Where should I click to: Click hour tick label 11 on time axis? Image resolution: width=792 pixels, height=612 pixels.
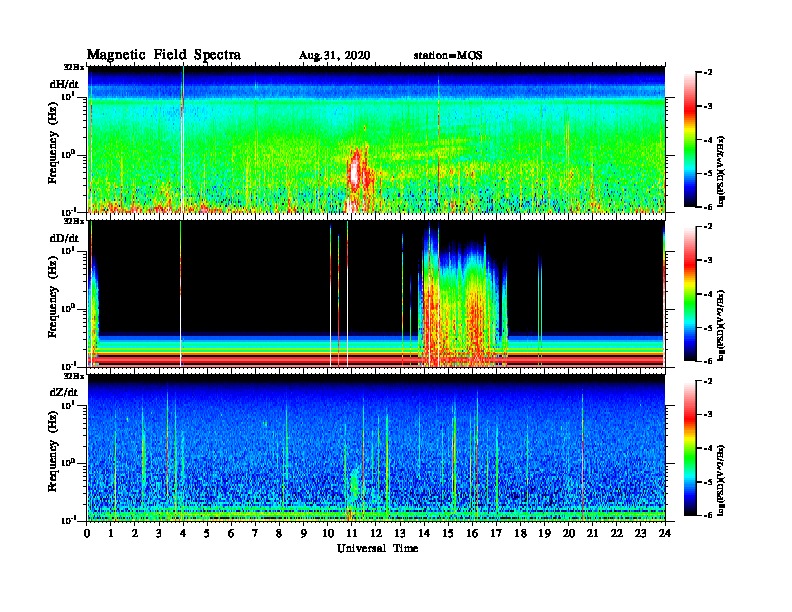[352, 533]
